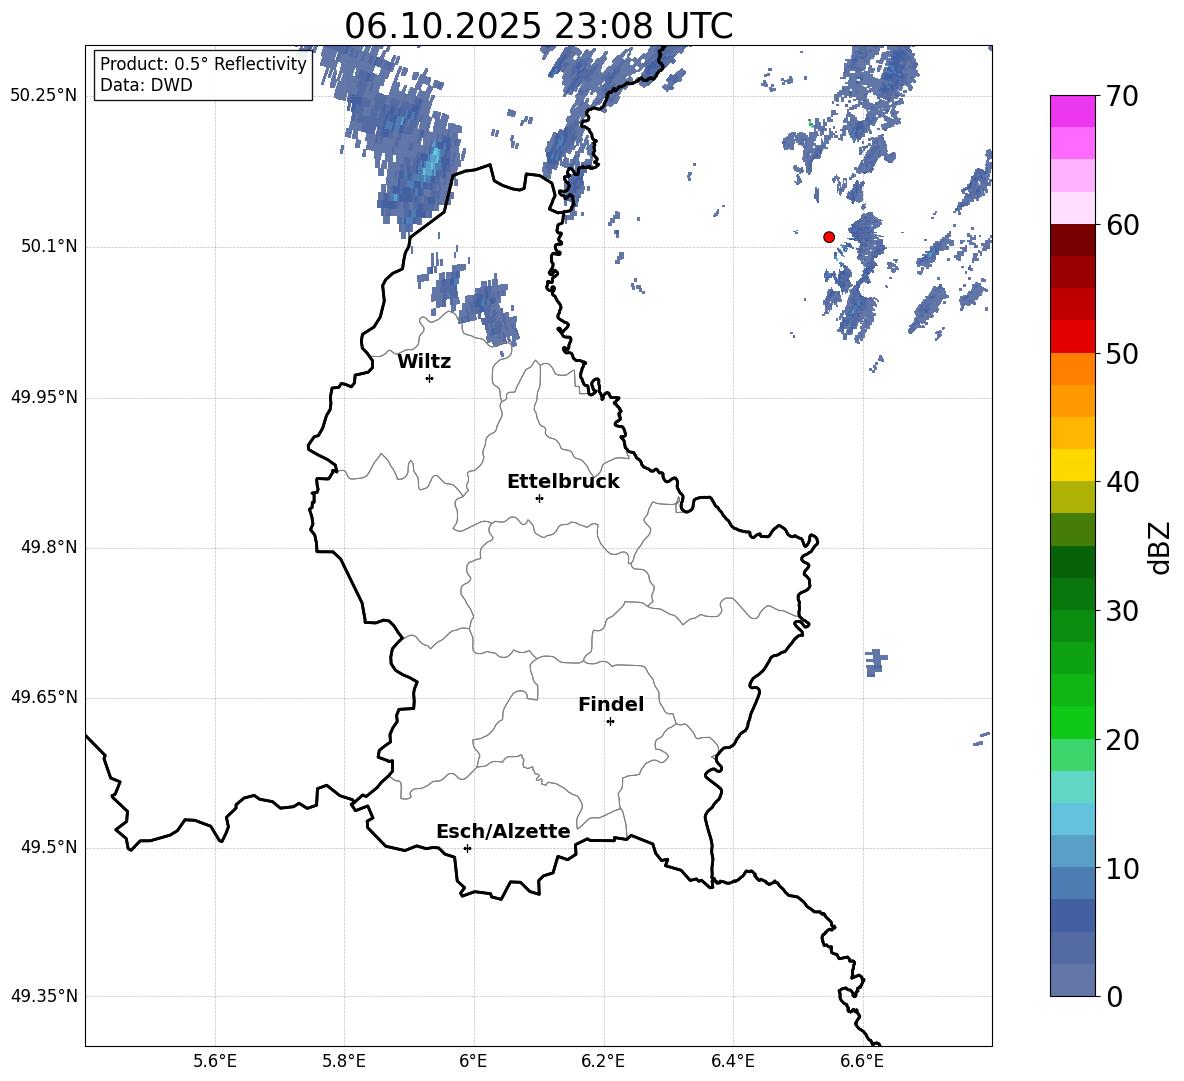This screenshot has height=1081, width=1184.
Task: Click the 49.35°N latitude label
Action: coord(44,996)
